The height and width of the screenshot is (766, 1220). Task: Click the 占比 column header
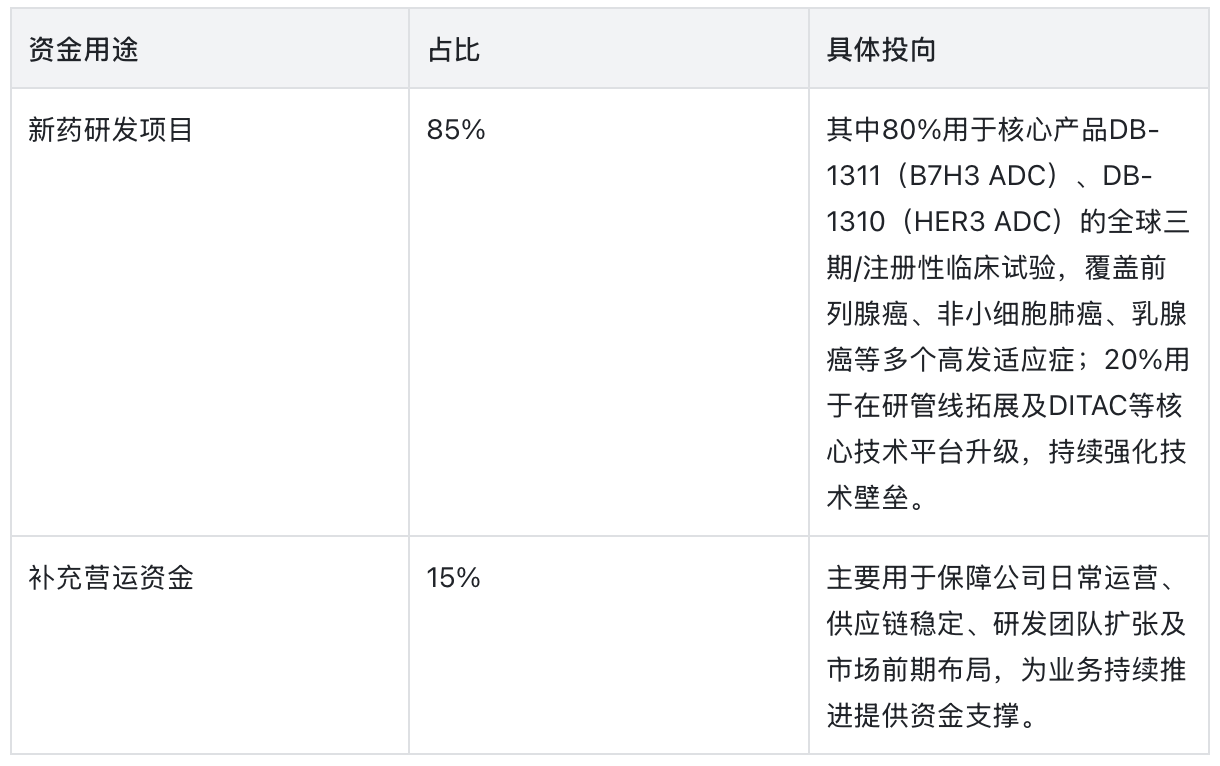[x=454, y=51]
